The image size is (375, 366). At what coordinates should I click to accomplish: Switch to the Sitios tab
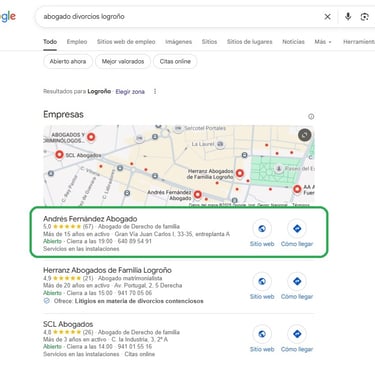[209, 42]
